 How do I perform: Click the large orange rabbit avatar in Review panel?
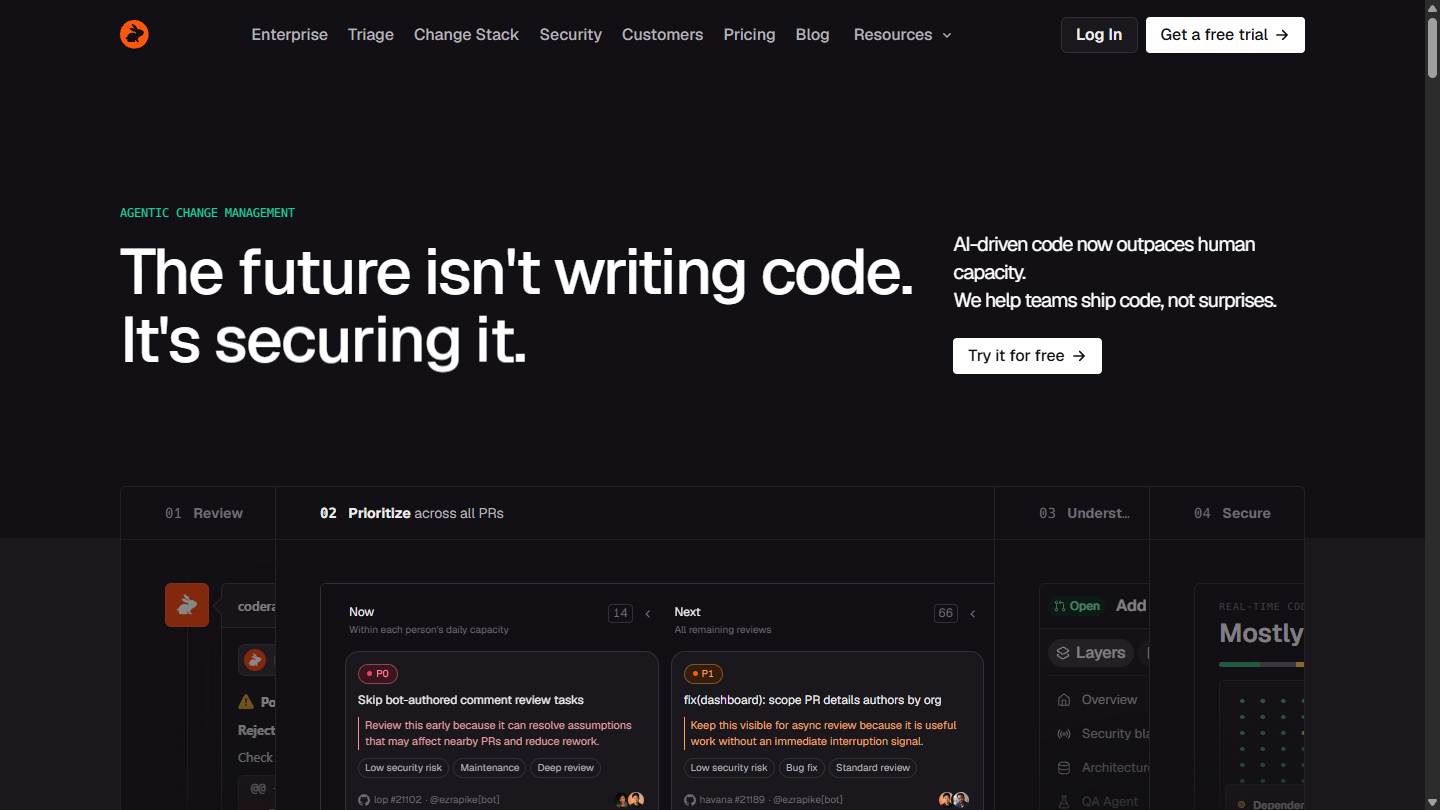(187, 605)
